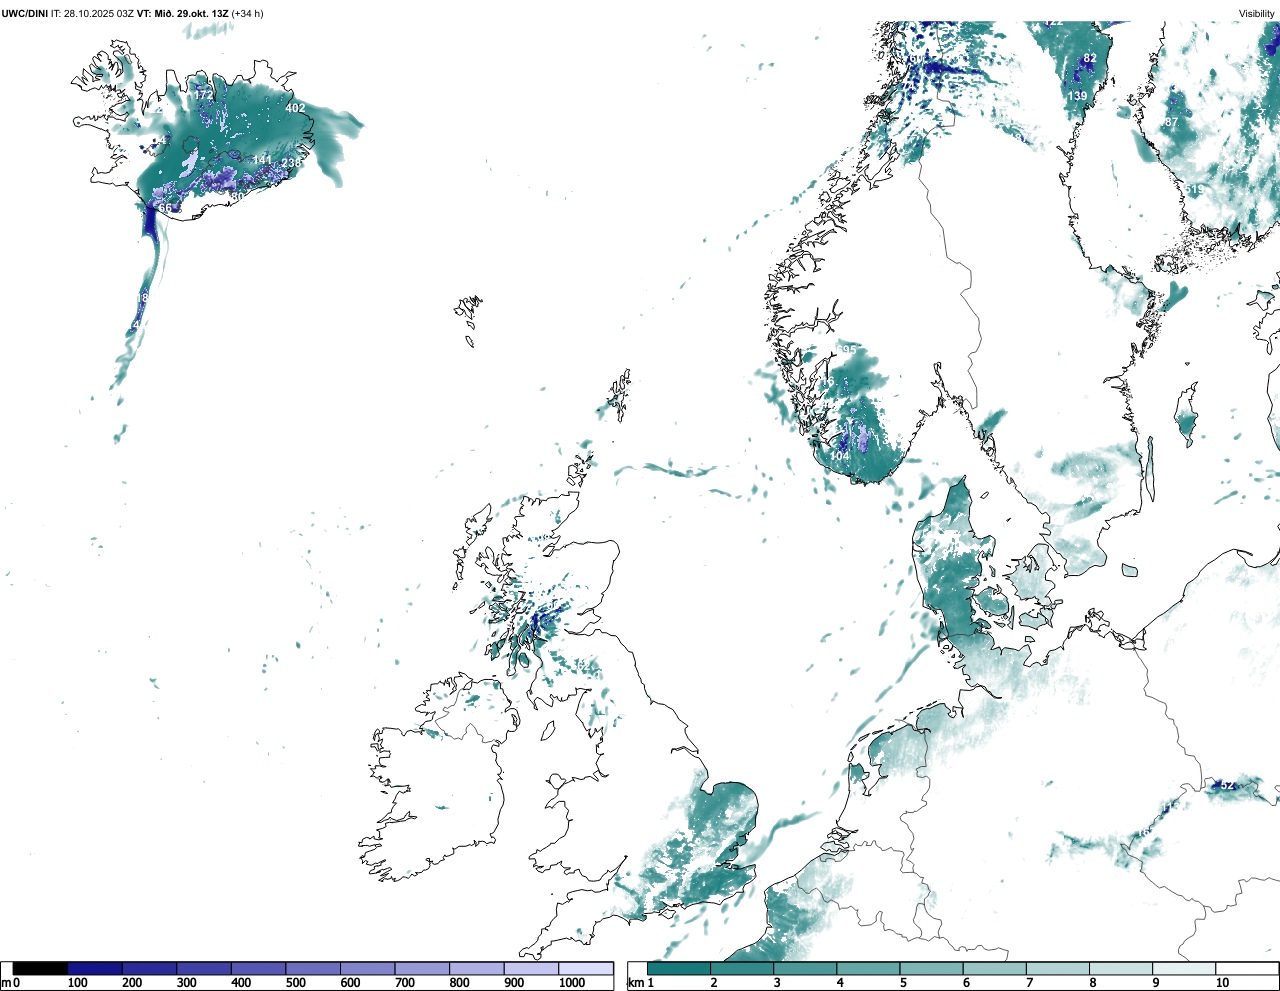Viewport: 1280px width, 991px height.
Task: Click the '139' value over northern Sweden
Action: click(1077, 96)
